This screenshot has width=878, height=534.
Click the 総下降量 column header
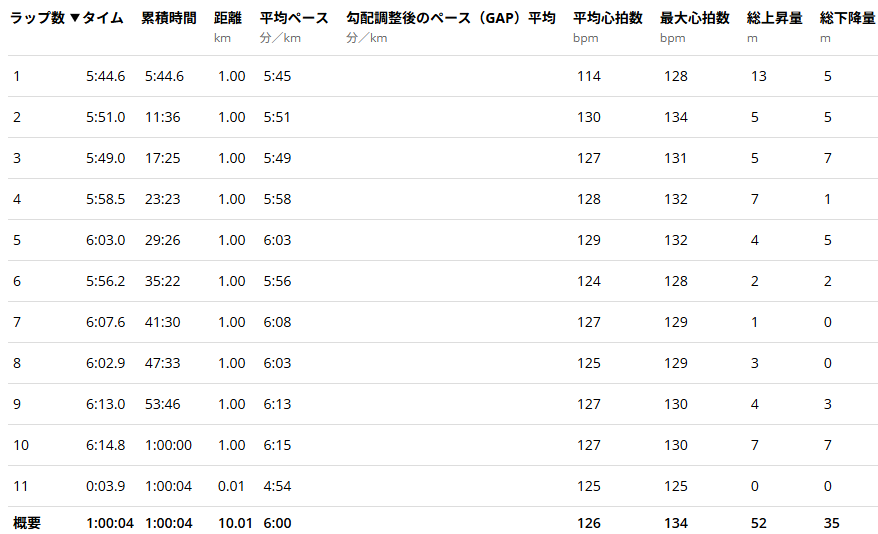847,18
